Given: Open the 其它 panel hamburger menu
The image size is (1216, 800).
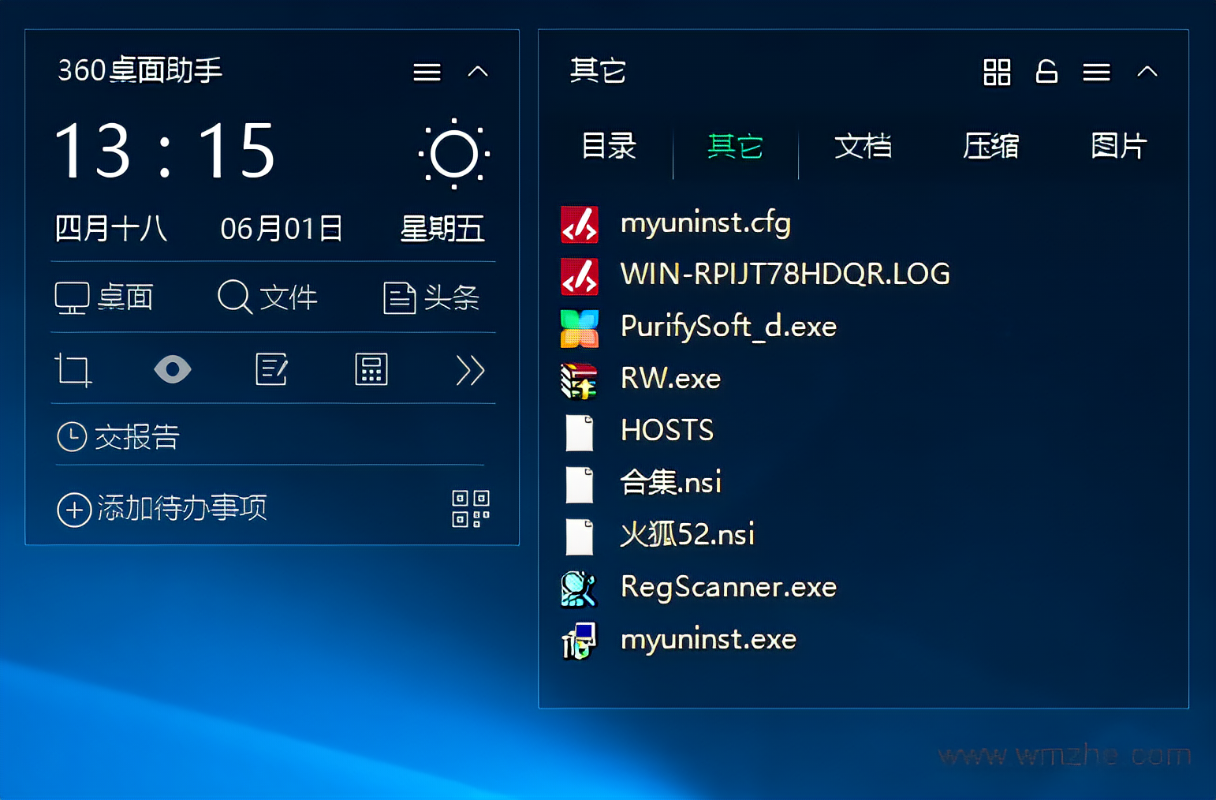Looking at the screenshot, I should (1097, 72).
